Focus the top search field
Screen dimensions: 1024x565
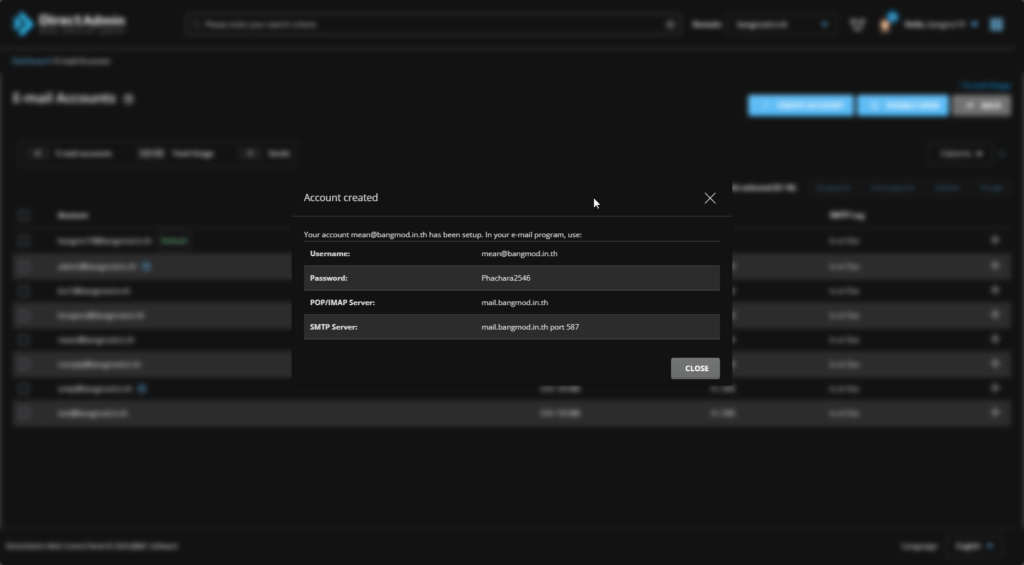tap(430, 25)
